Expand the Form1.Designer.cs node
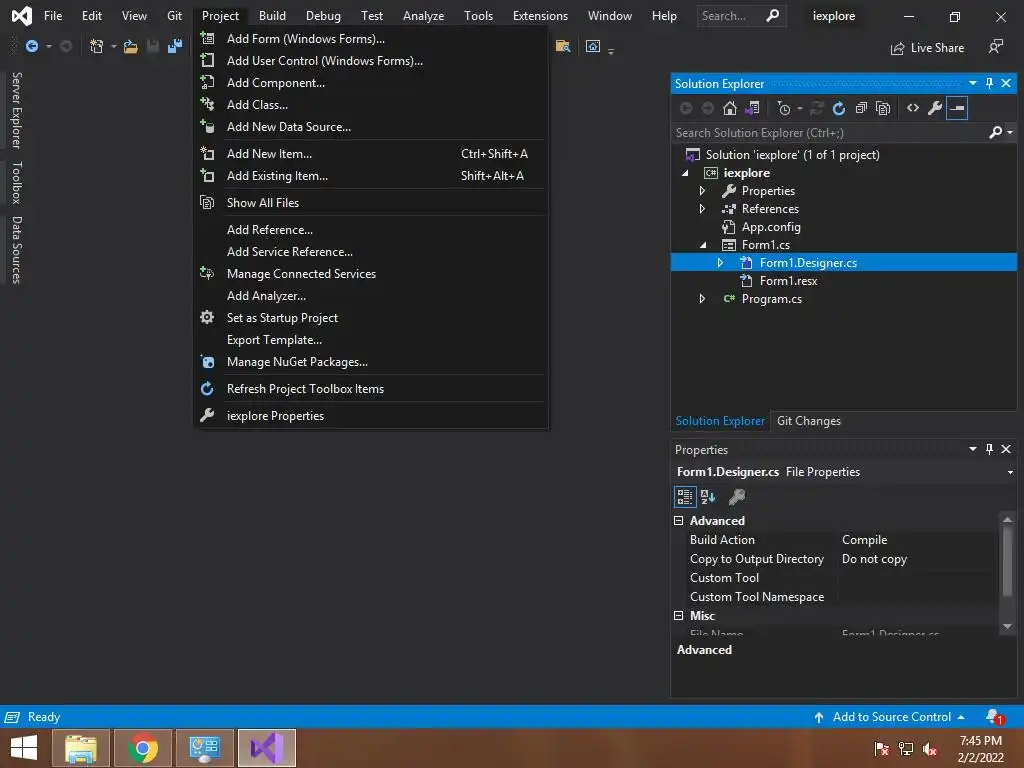The height and width of the screenshot is (768, 1024). tap(720, 263)
